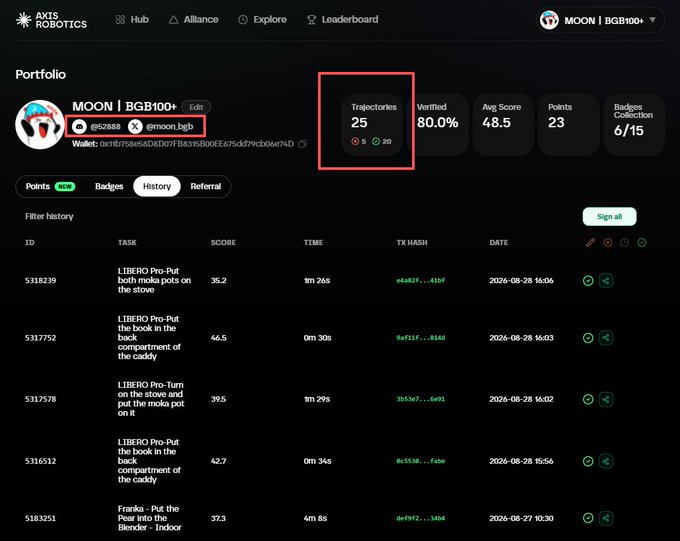The width and height of the screenshot is (680, 541).
Task: Click the verified trajectories count icon
Action: click(376, 141)
